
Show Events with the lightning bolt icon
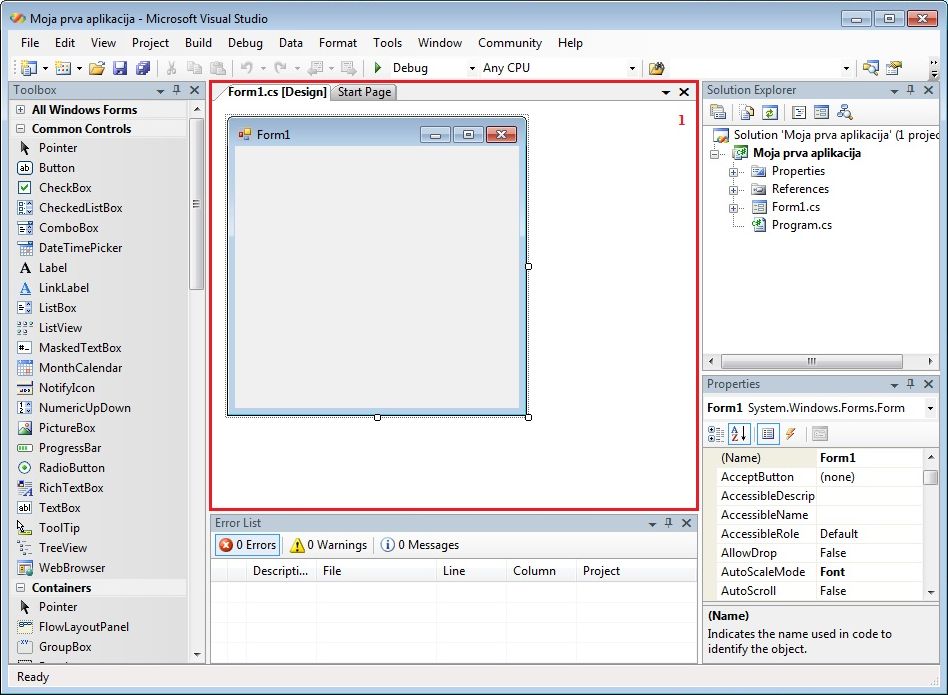tap(791, 433)
